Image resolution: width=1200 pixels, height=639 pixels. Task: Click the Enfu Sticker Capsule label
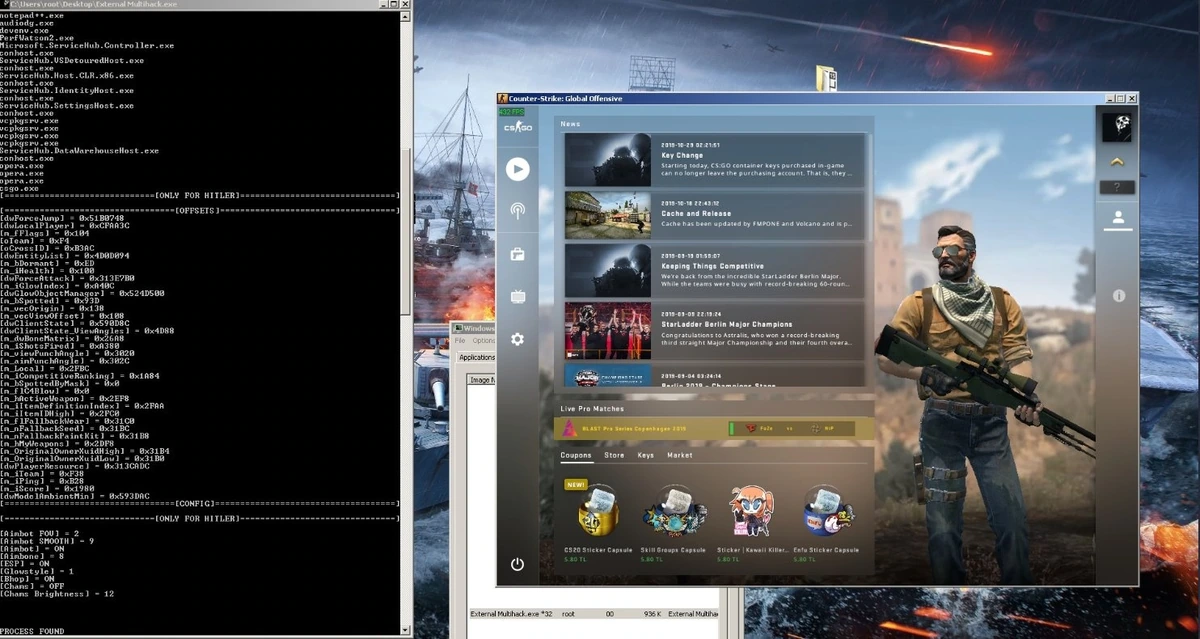(x=827, y=550)
